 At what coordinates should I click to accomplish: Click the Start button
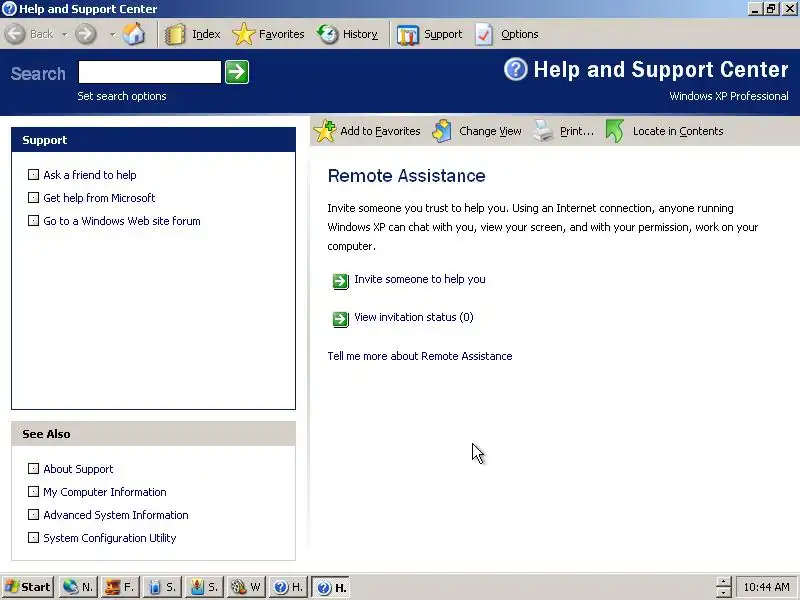(x=28, y=587)
